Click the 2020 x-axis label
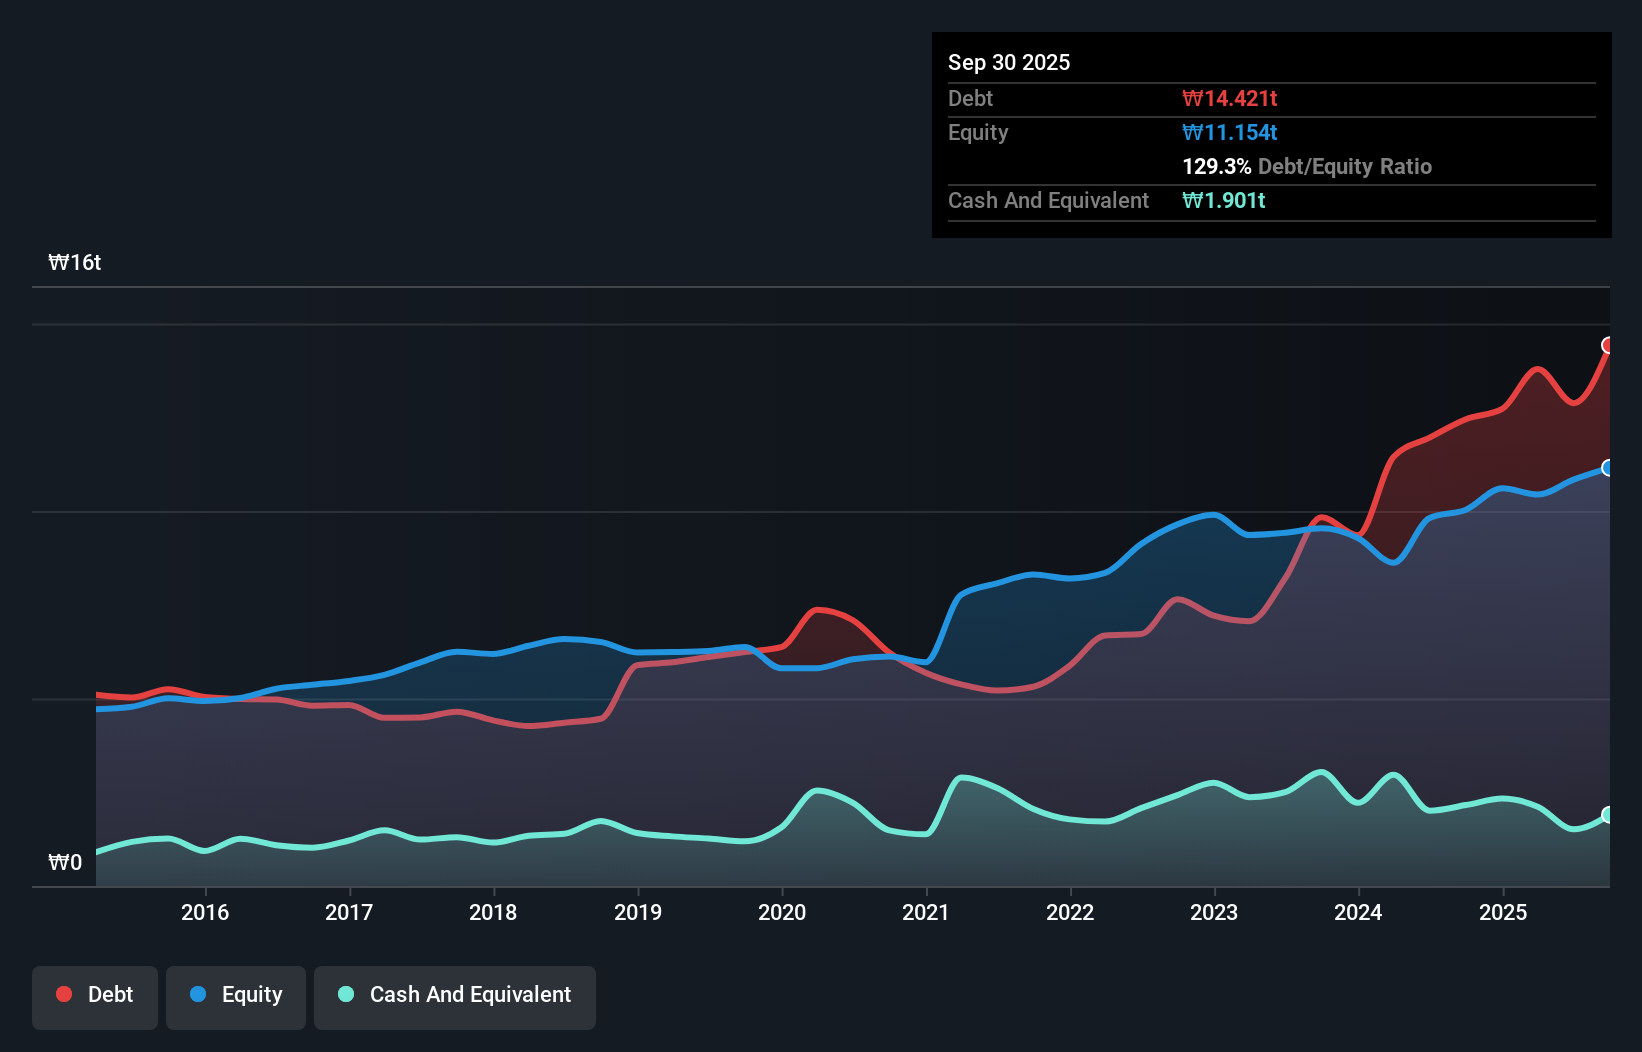Viewport: 1642px width, 1052px height. (x=782, y=912)
